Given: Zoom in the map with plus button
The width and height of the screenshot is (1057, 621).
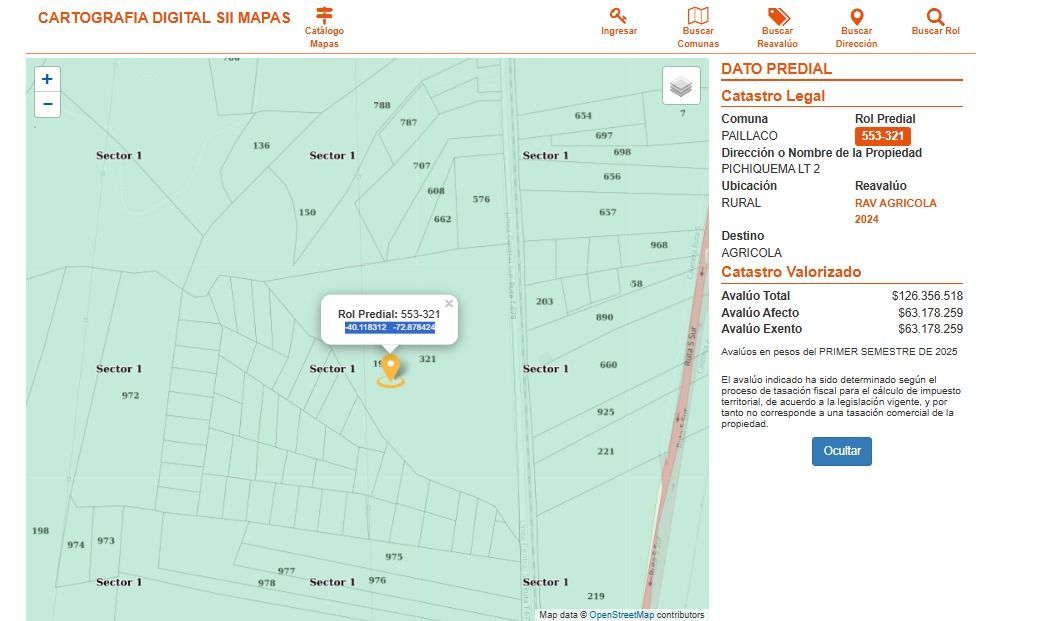Looking at the screenshot, I should 47,79.
